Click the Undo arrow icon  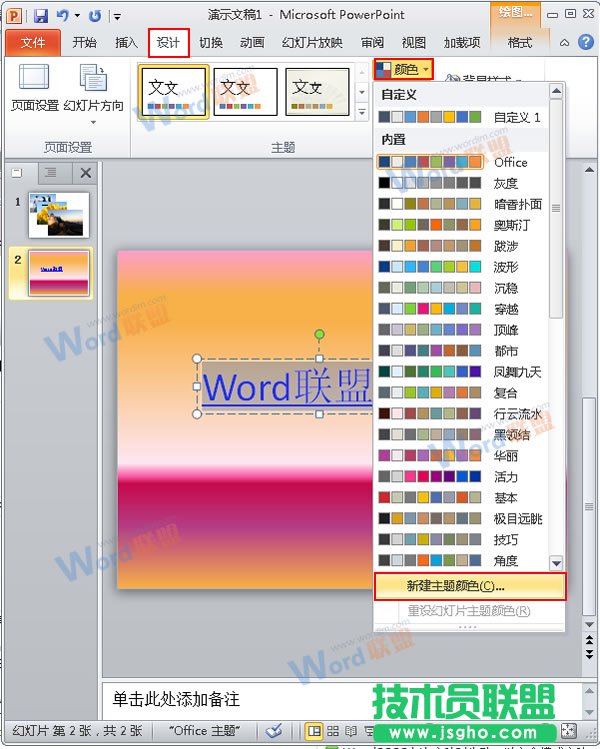[64, 16]
